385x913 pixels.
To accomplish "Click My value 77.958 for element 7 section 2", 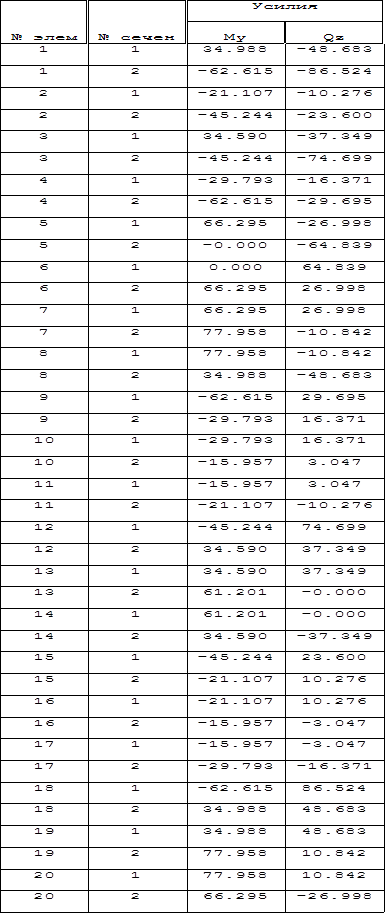I will [235, 332].
